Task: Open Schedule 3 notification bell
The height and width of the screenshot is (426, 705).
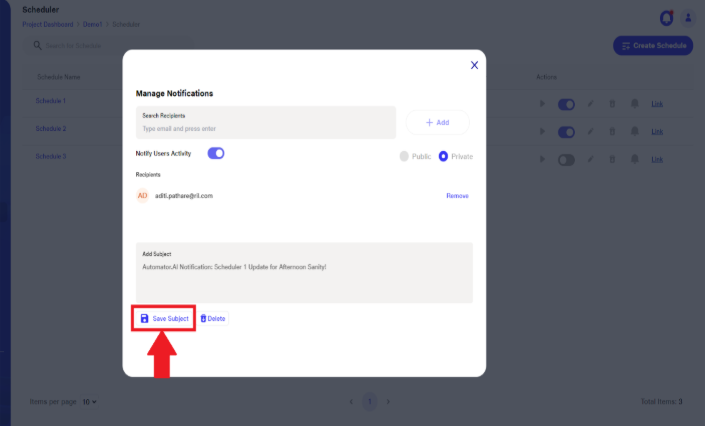Action: click(634, 159)
